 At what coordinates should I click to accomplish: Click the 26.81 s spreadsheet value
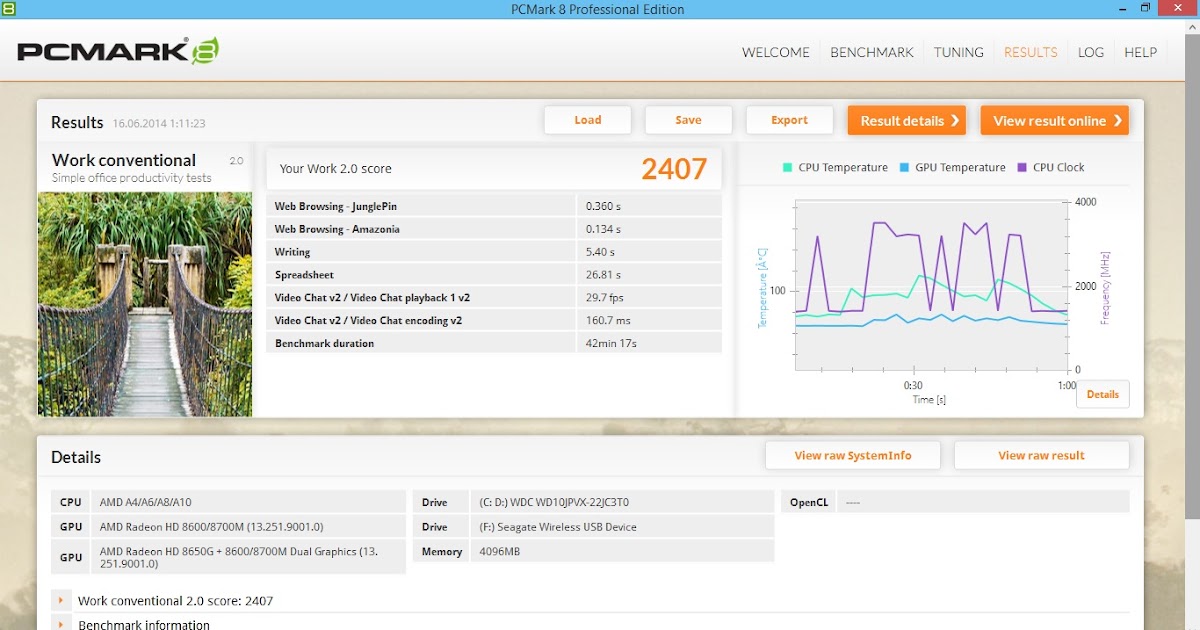[x=603, y=275]
